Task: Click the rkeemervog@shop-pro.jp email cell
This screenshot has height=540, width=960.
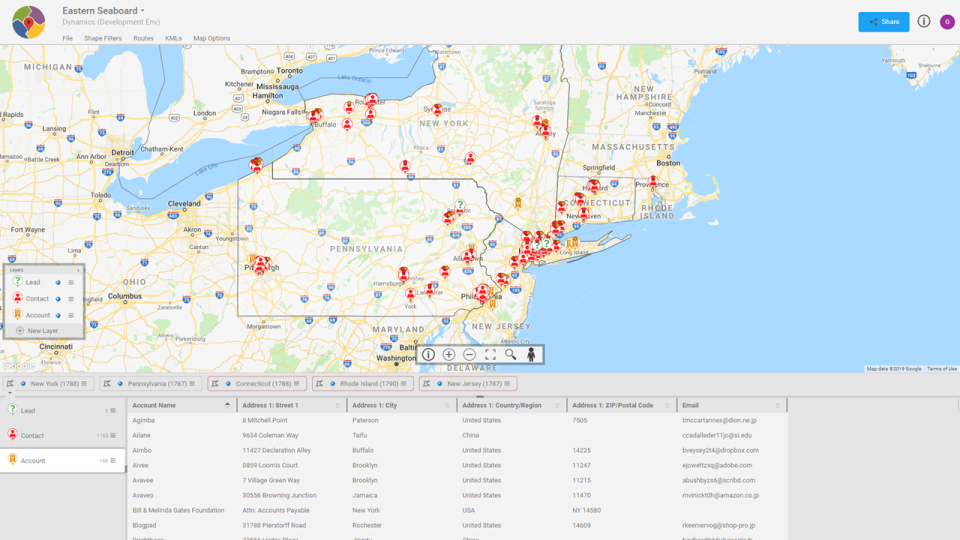Action: [718, 525]
